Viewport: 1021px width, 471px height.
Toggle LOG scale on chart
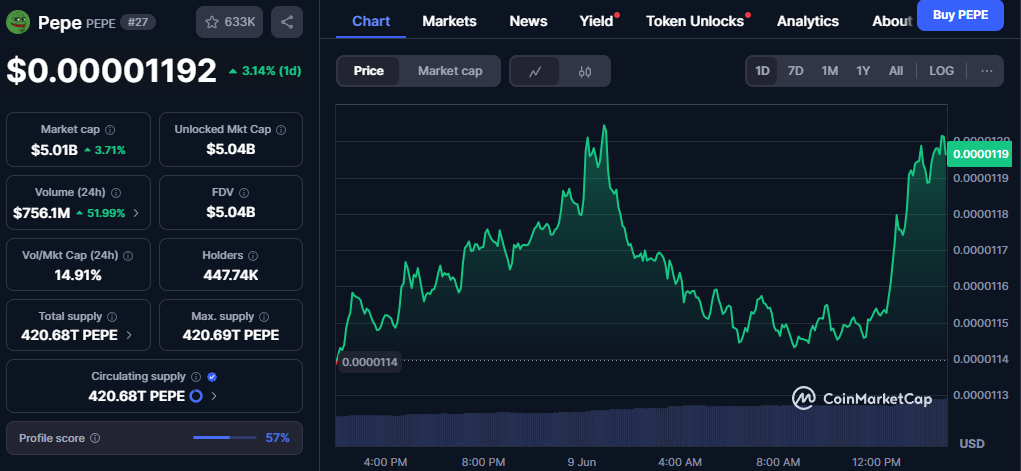(x=942, y=71)
